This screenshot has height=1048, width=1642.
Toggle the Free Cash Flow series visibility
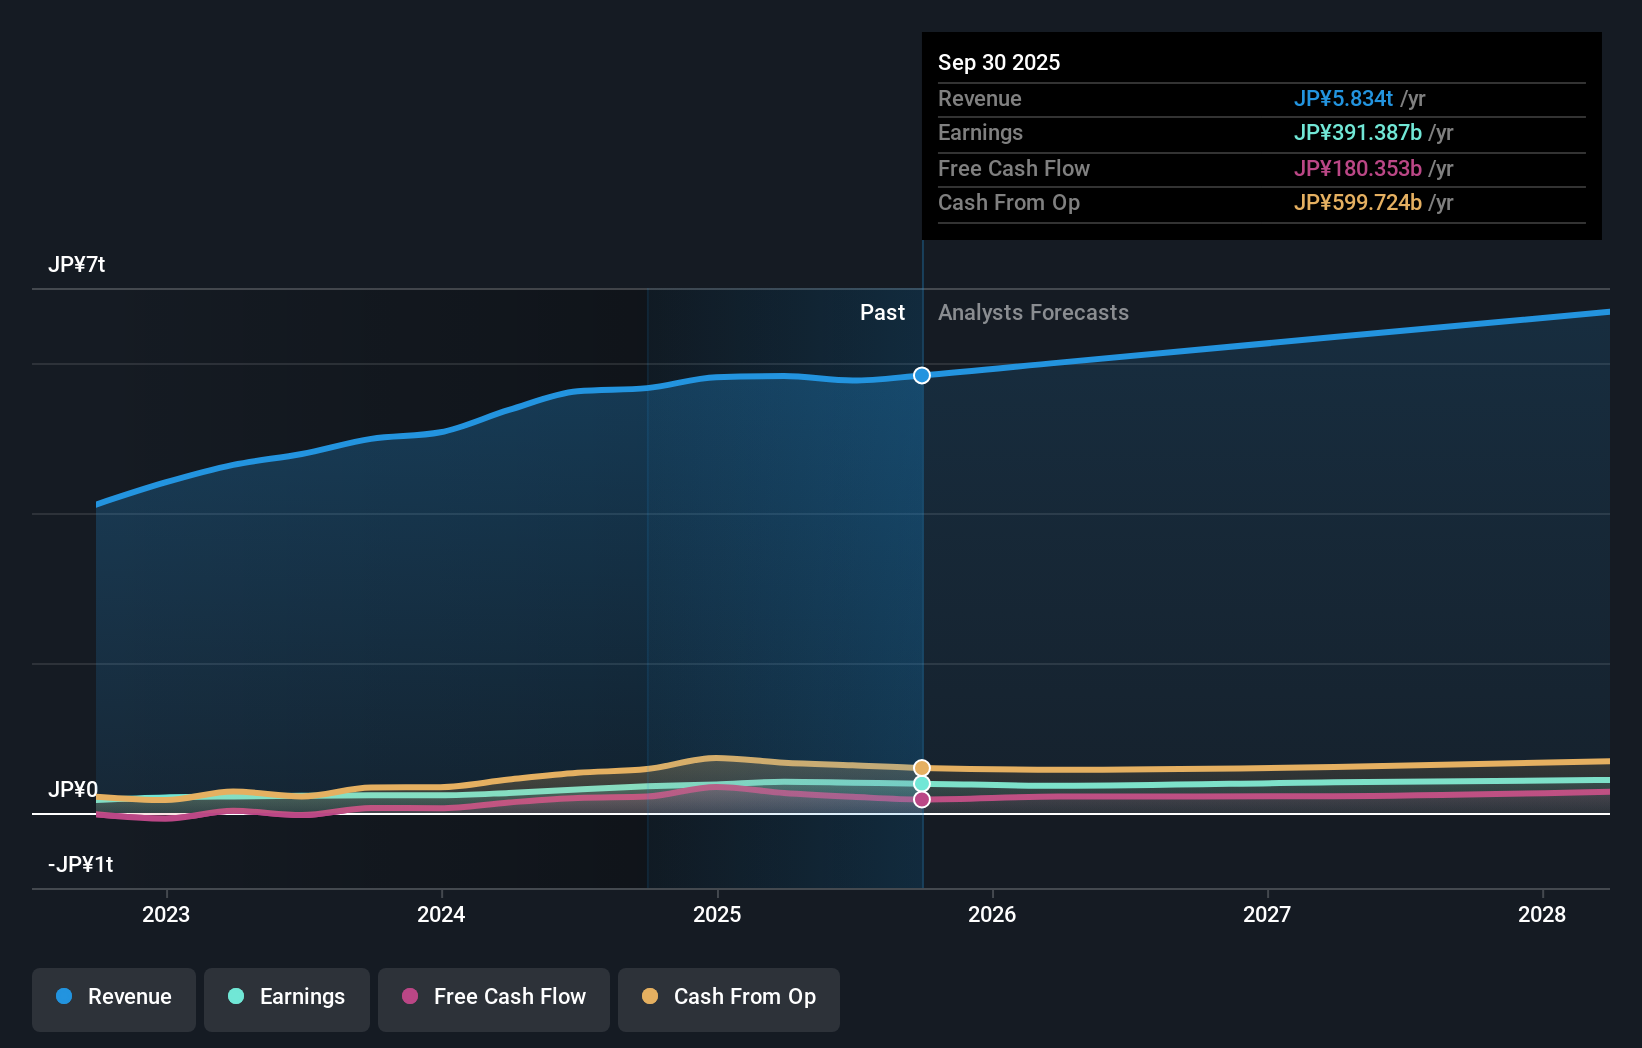[493, 998]
